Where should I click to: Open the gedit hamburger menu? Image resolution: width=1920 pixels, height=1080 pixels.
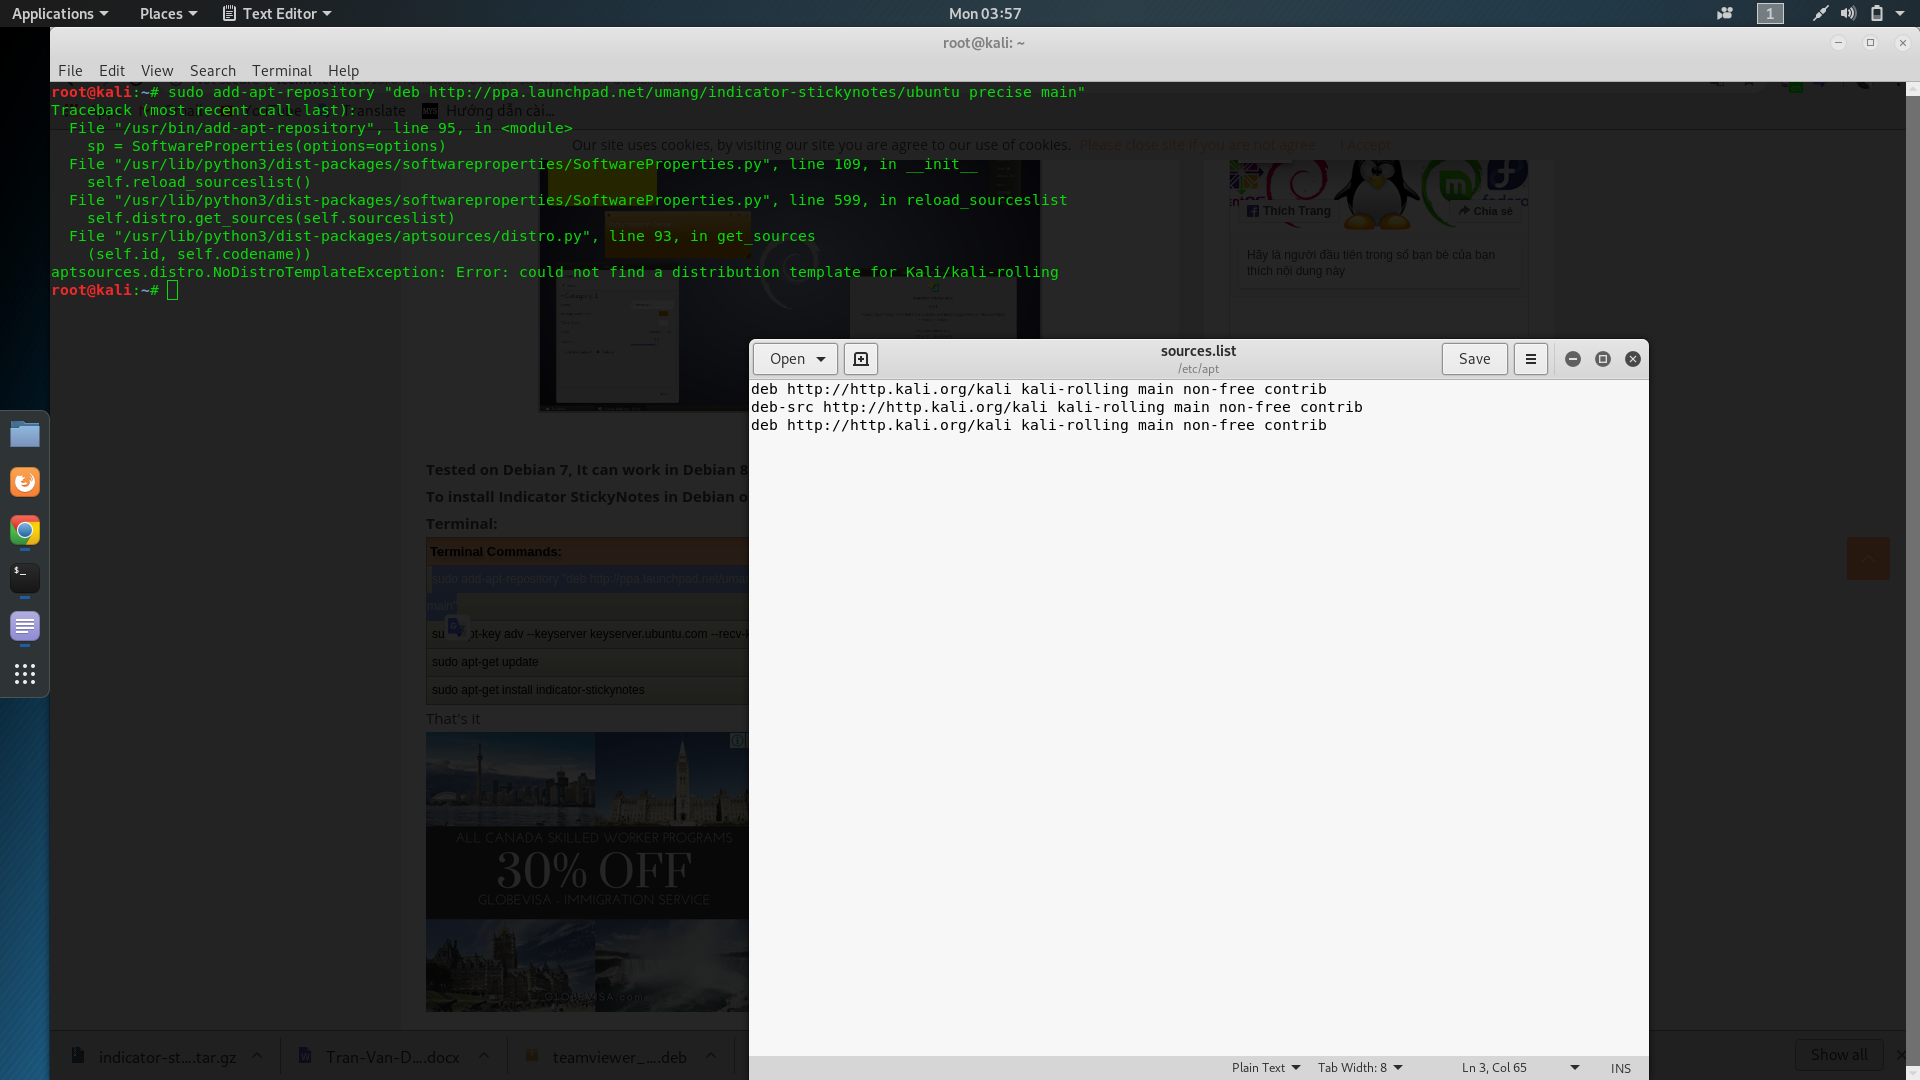click(1530, 359)
